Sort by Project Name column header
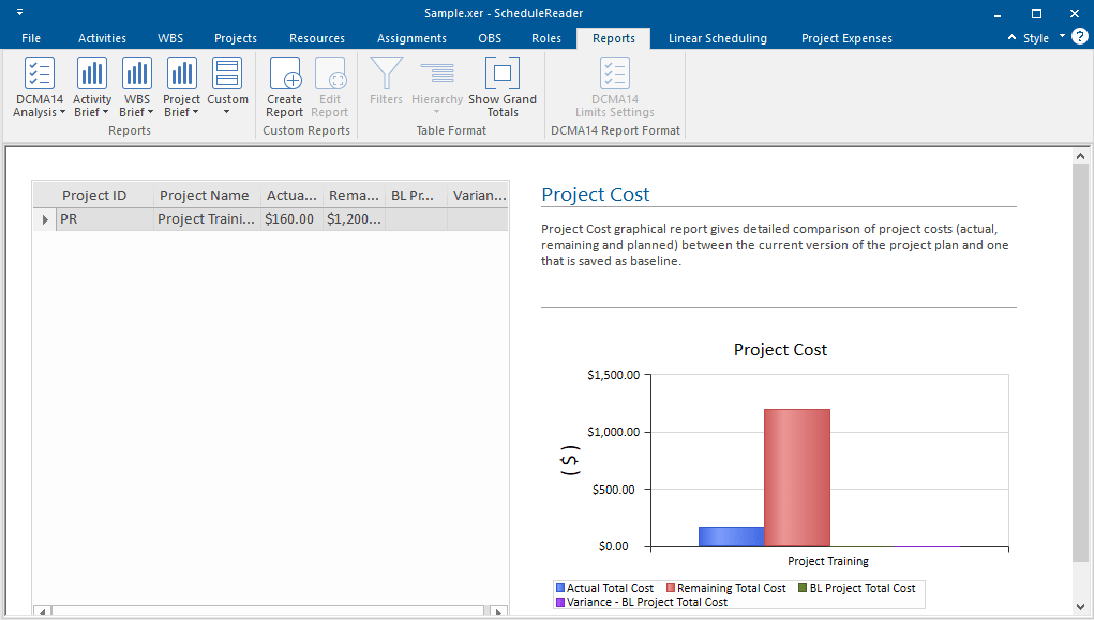 point(205,195)
